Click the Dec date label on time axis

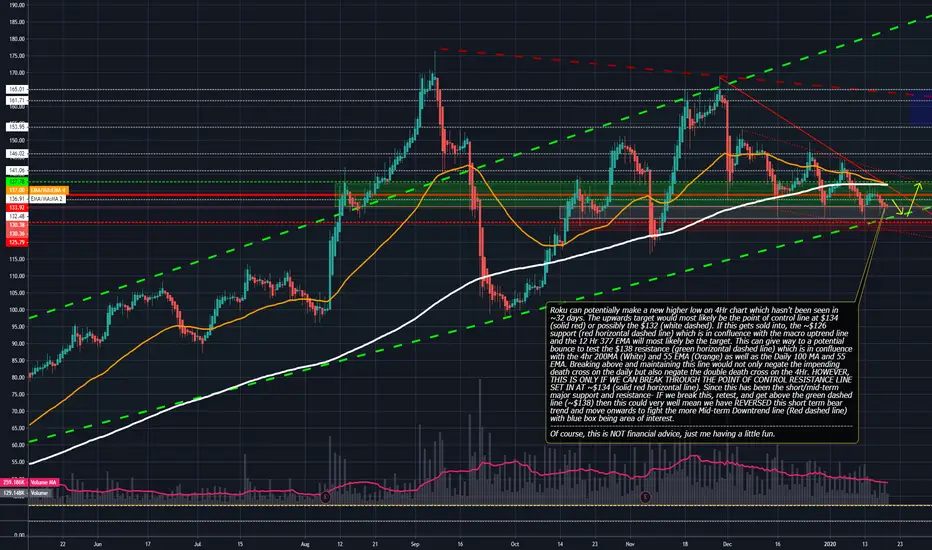coord(727,543)
